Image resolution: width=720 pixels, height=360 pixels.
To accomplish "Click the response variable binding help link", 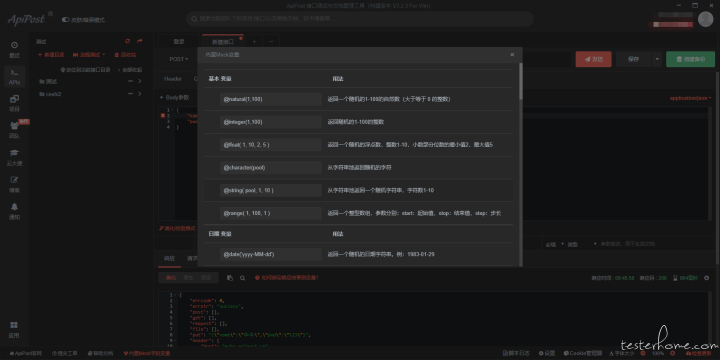I will (x=287, y=278).
